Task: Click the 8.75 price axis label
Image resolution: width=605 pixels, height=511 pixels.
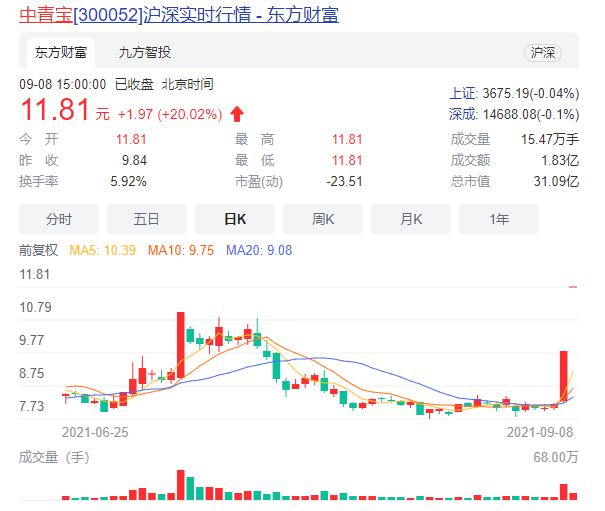Action: (x=32, y=374)
